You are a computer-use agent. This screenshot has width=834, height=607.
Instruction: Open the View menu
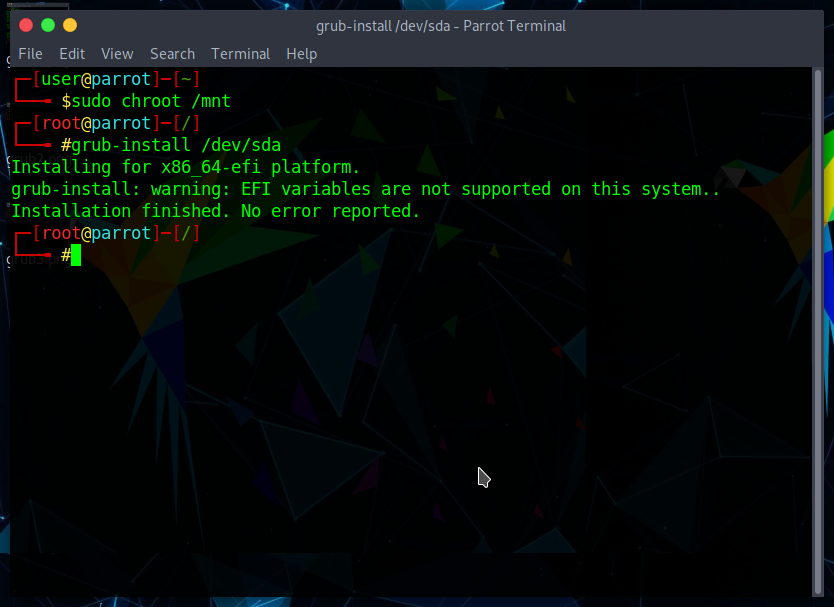coord(117,54)
